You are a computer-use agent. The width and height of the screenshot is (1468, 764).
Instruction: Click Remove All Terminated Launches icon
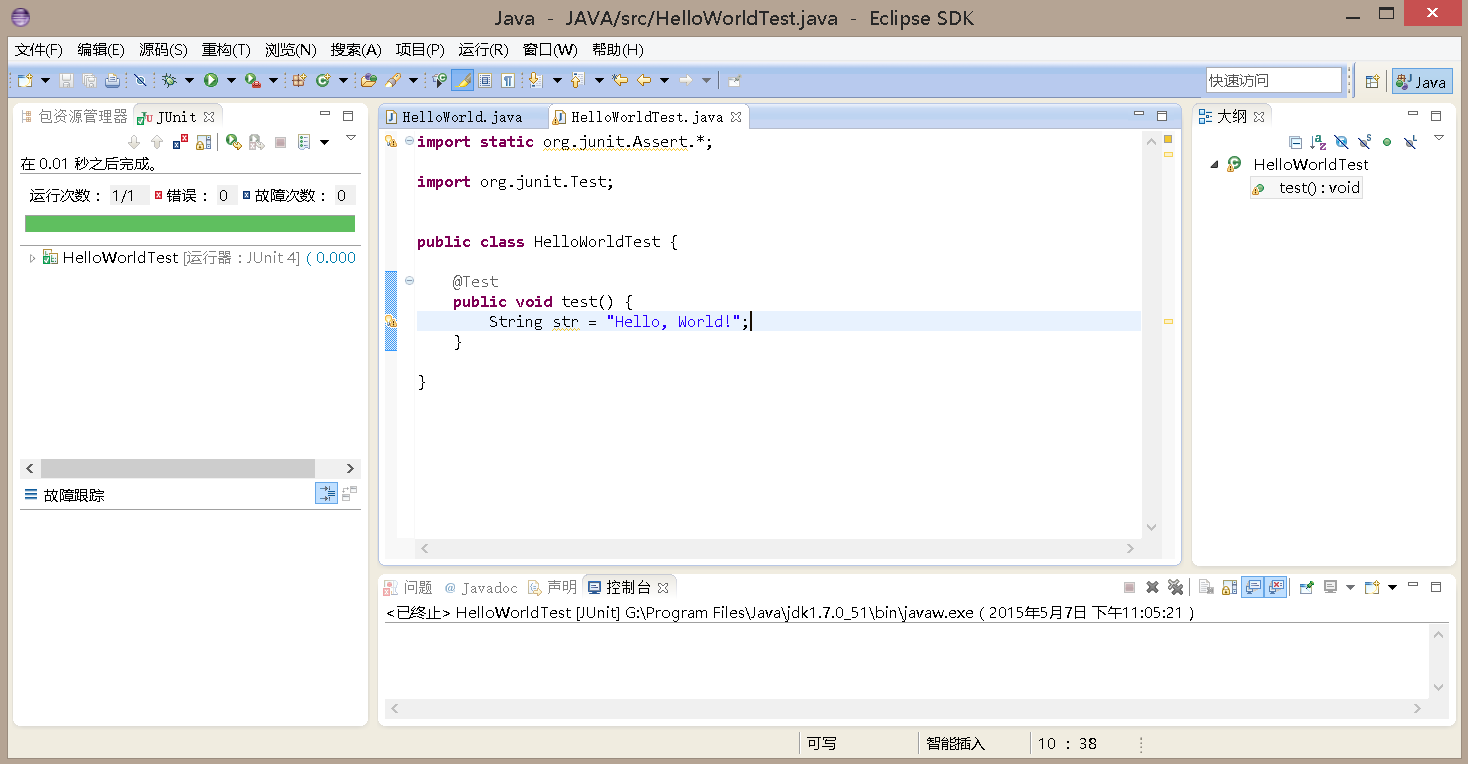(x=1175, y=587)
